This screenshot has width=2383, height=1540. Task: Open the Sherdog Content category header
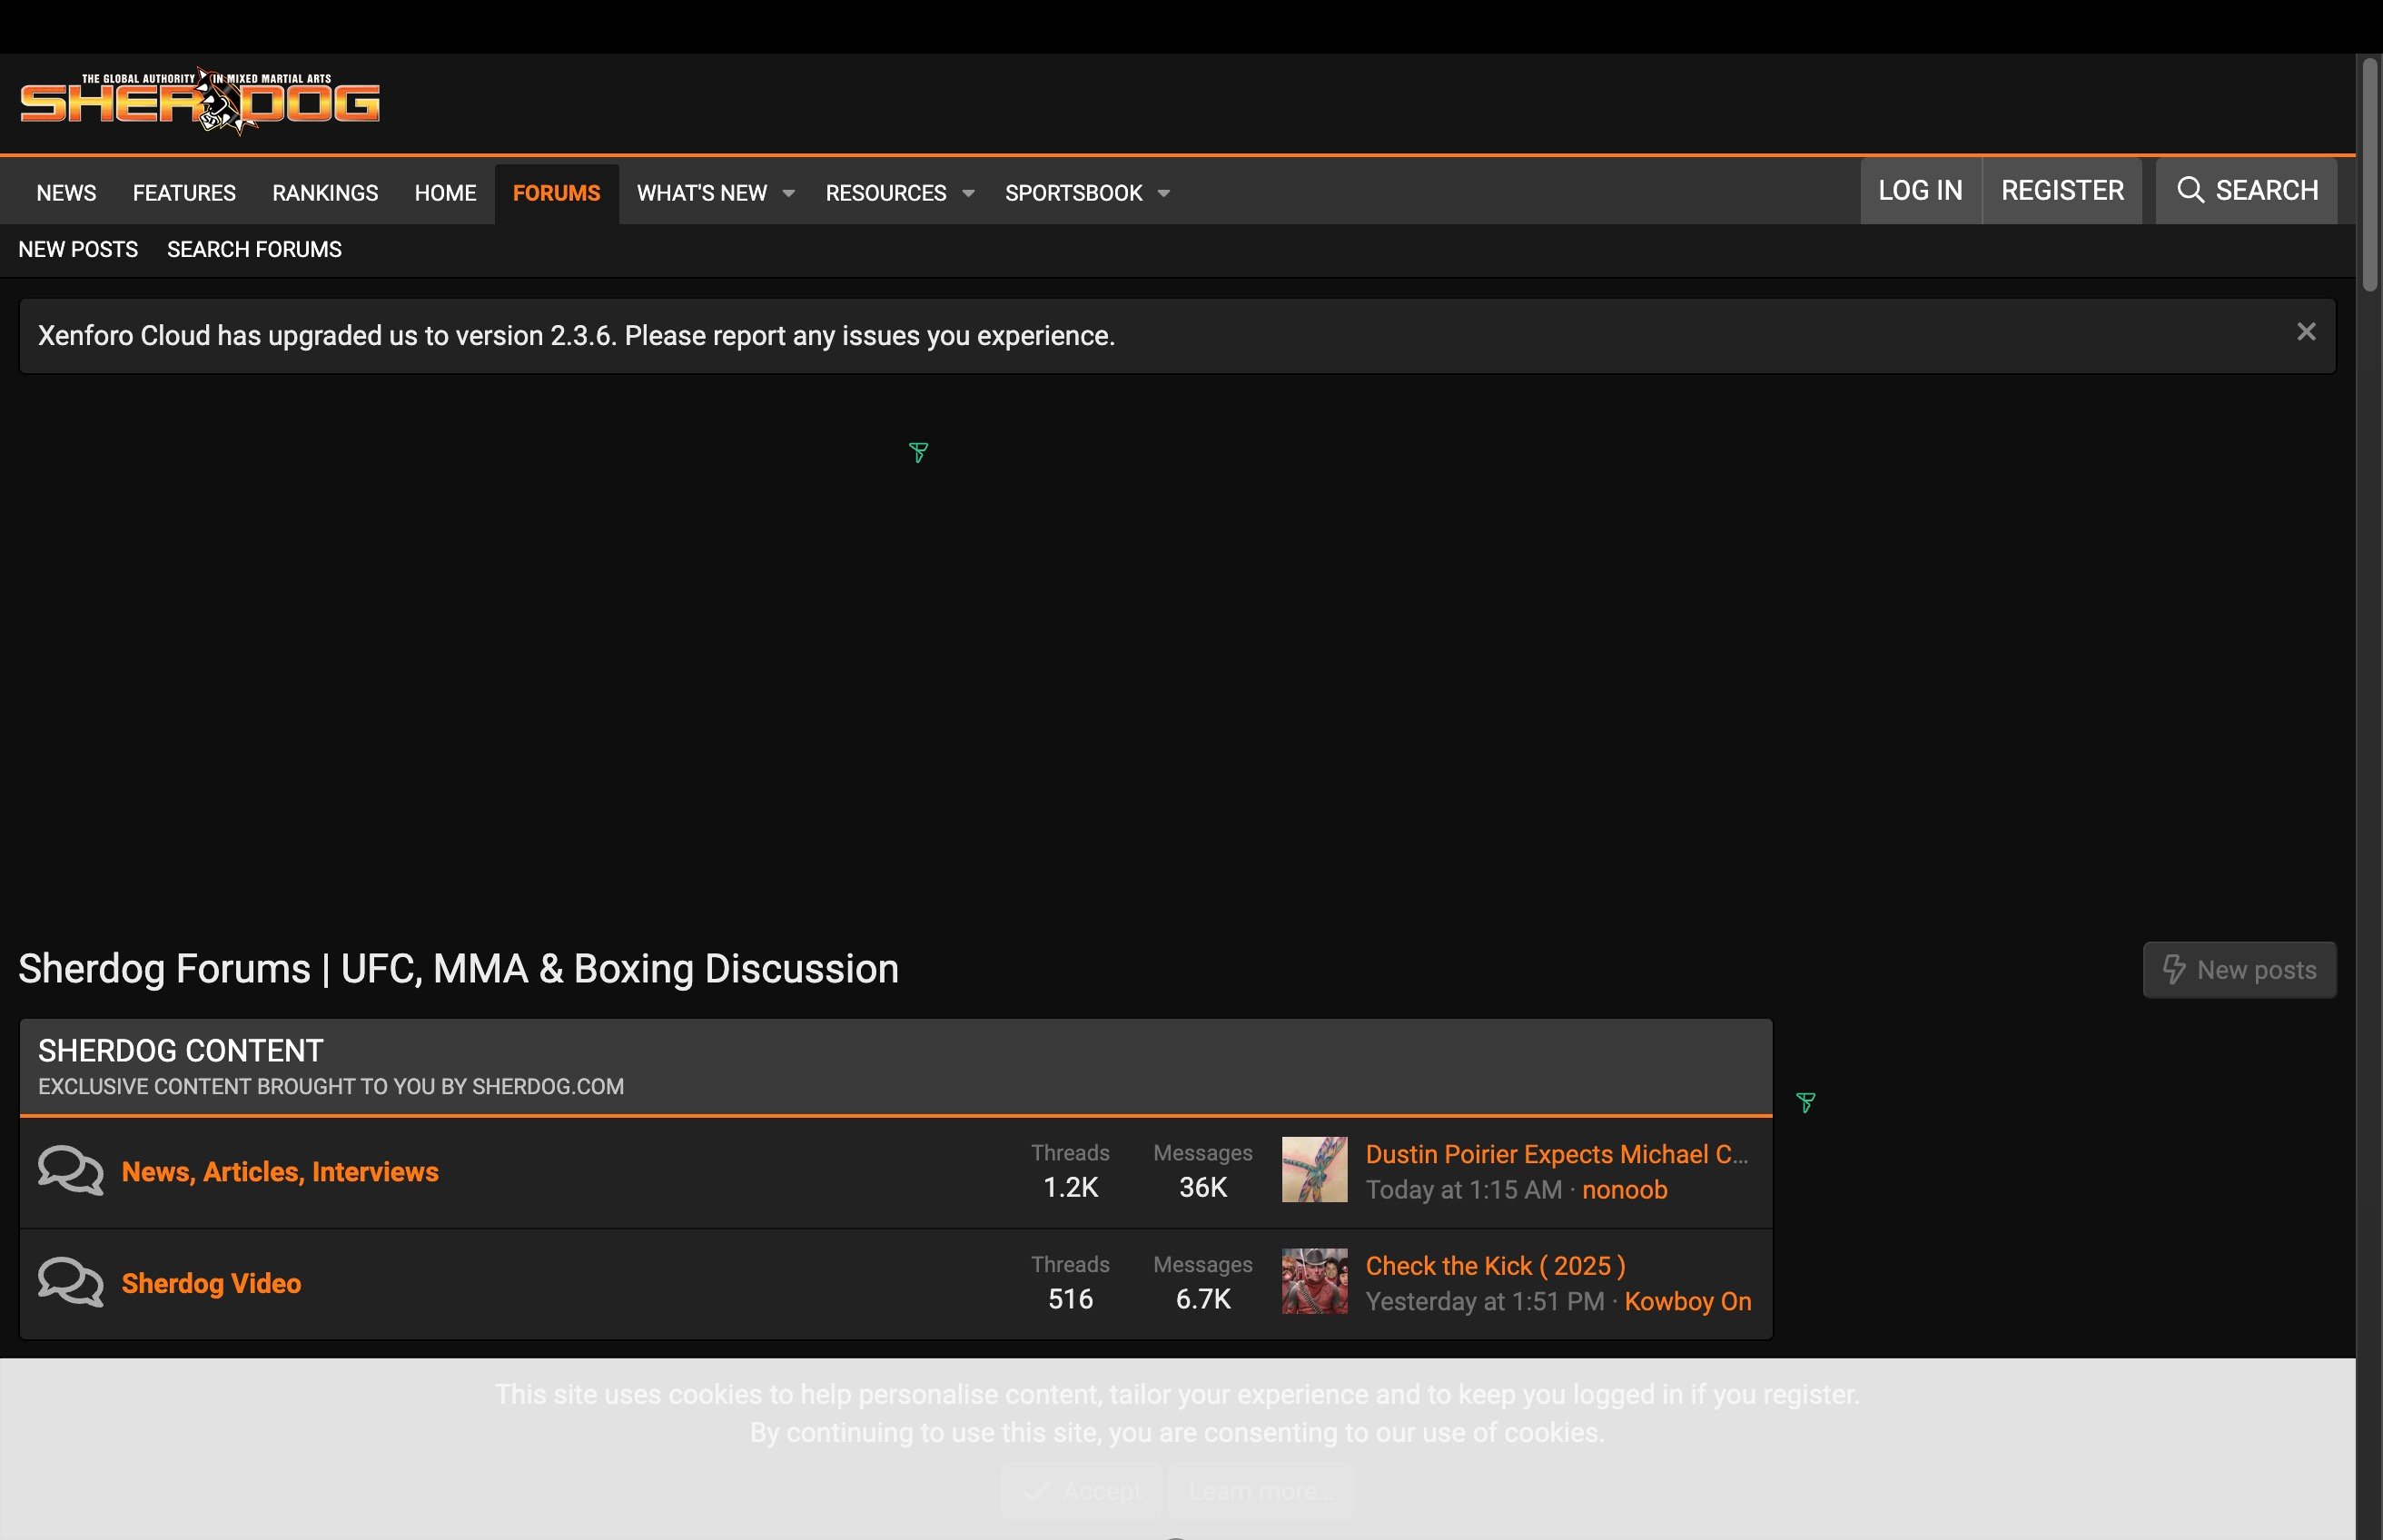[x=181, y=1050]
